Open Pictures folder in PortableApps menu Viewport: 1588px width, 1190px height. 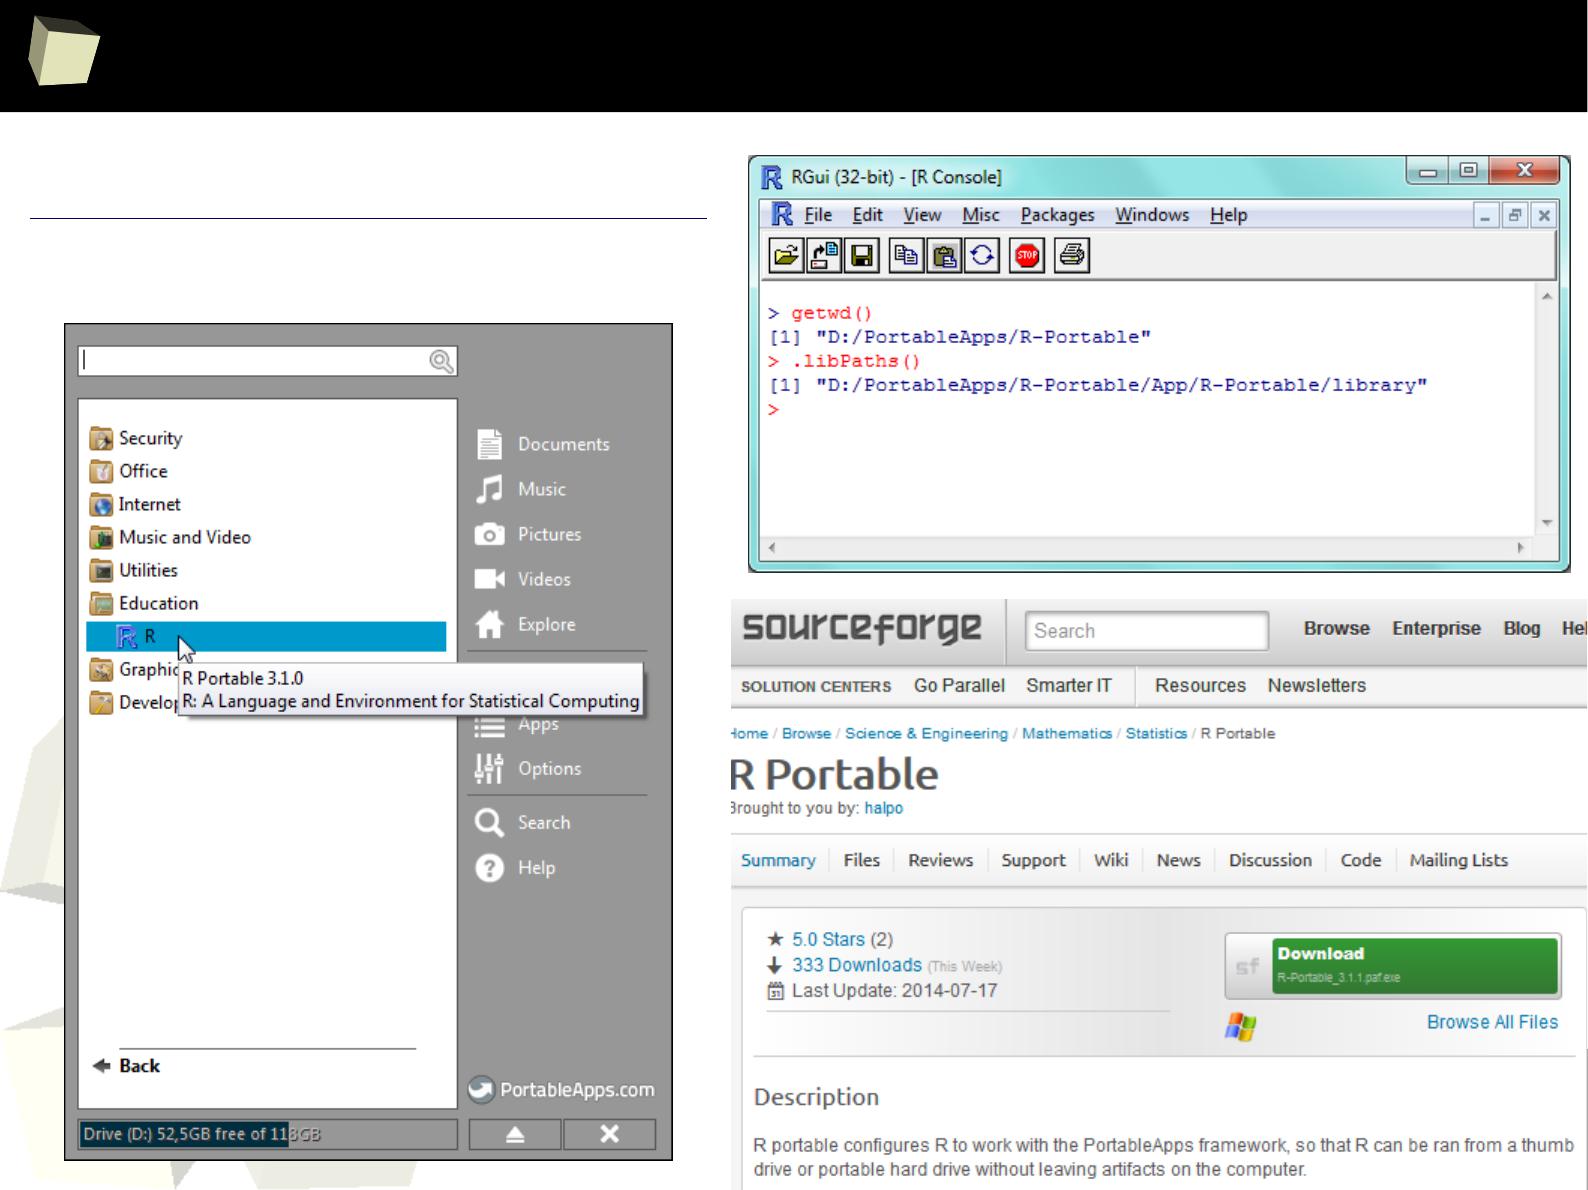click(529, 534)
